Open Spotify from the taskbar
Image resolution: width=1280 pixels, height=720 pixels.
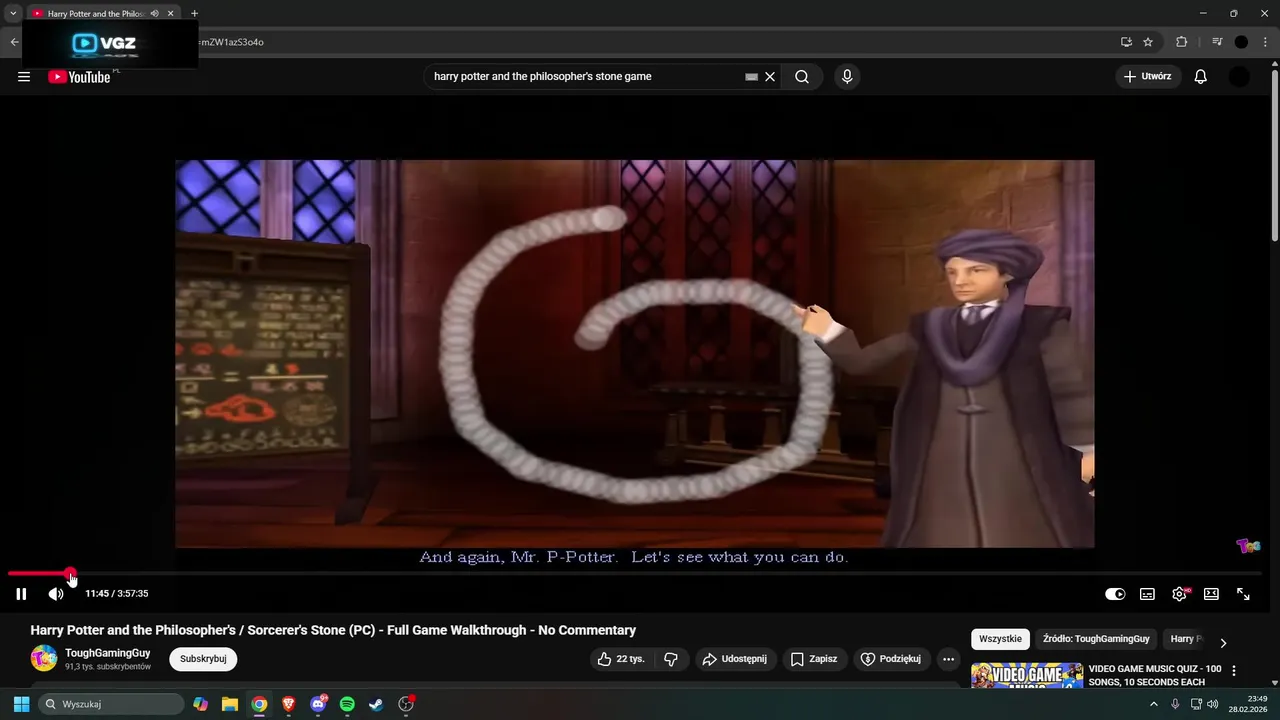347,704
